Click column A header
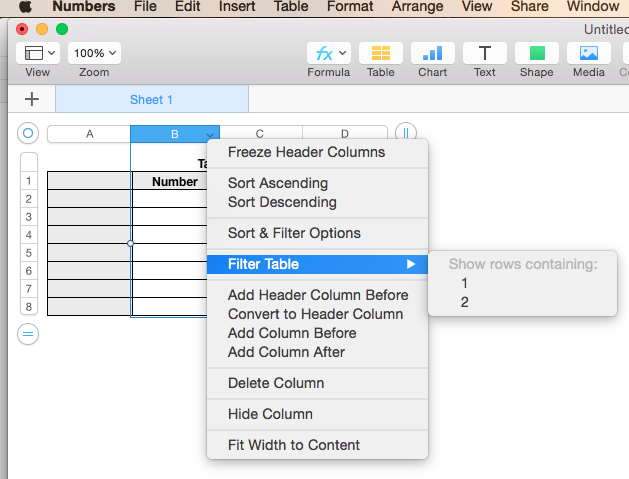 click(x=89, y=134)
